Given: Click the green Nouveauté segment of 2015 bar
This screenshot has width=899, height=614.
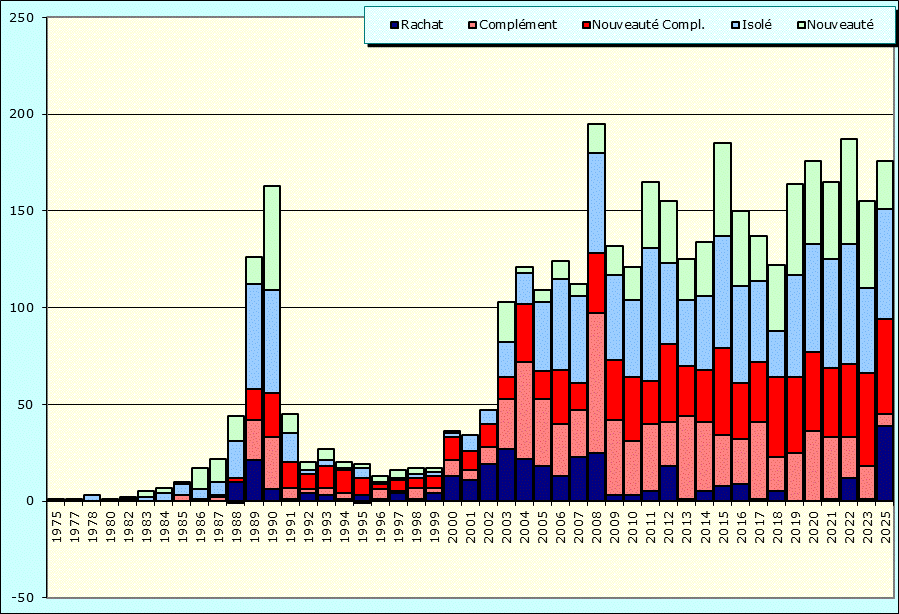Looking at the screenshot, I should coord(722,190).
